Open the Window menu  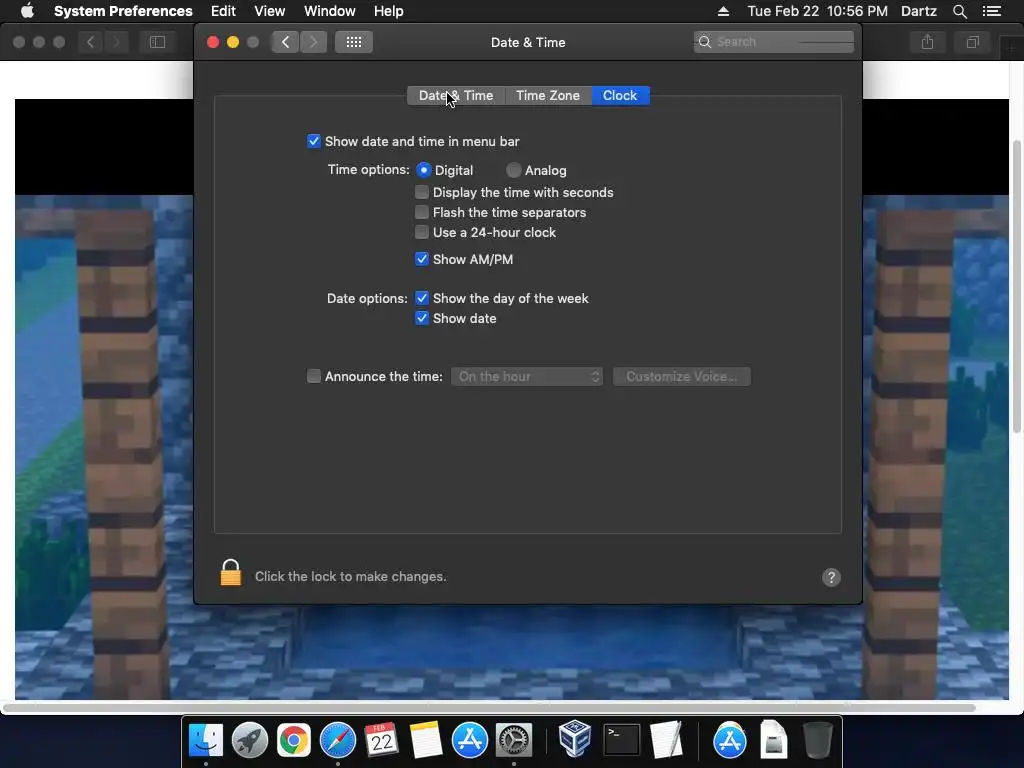coord(330,11)
